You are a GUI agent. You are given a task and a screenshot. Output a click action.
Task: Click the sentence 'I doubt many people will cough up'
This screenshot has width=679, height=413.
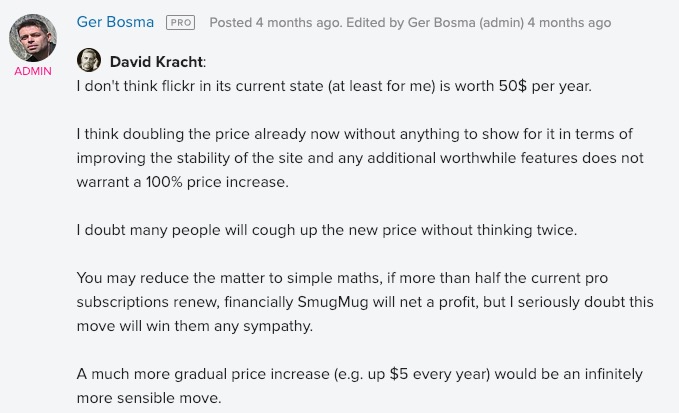pos(327,230)
